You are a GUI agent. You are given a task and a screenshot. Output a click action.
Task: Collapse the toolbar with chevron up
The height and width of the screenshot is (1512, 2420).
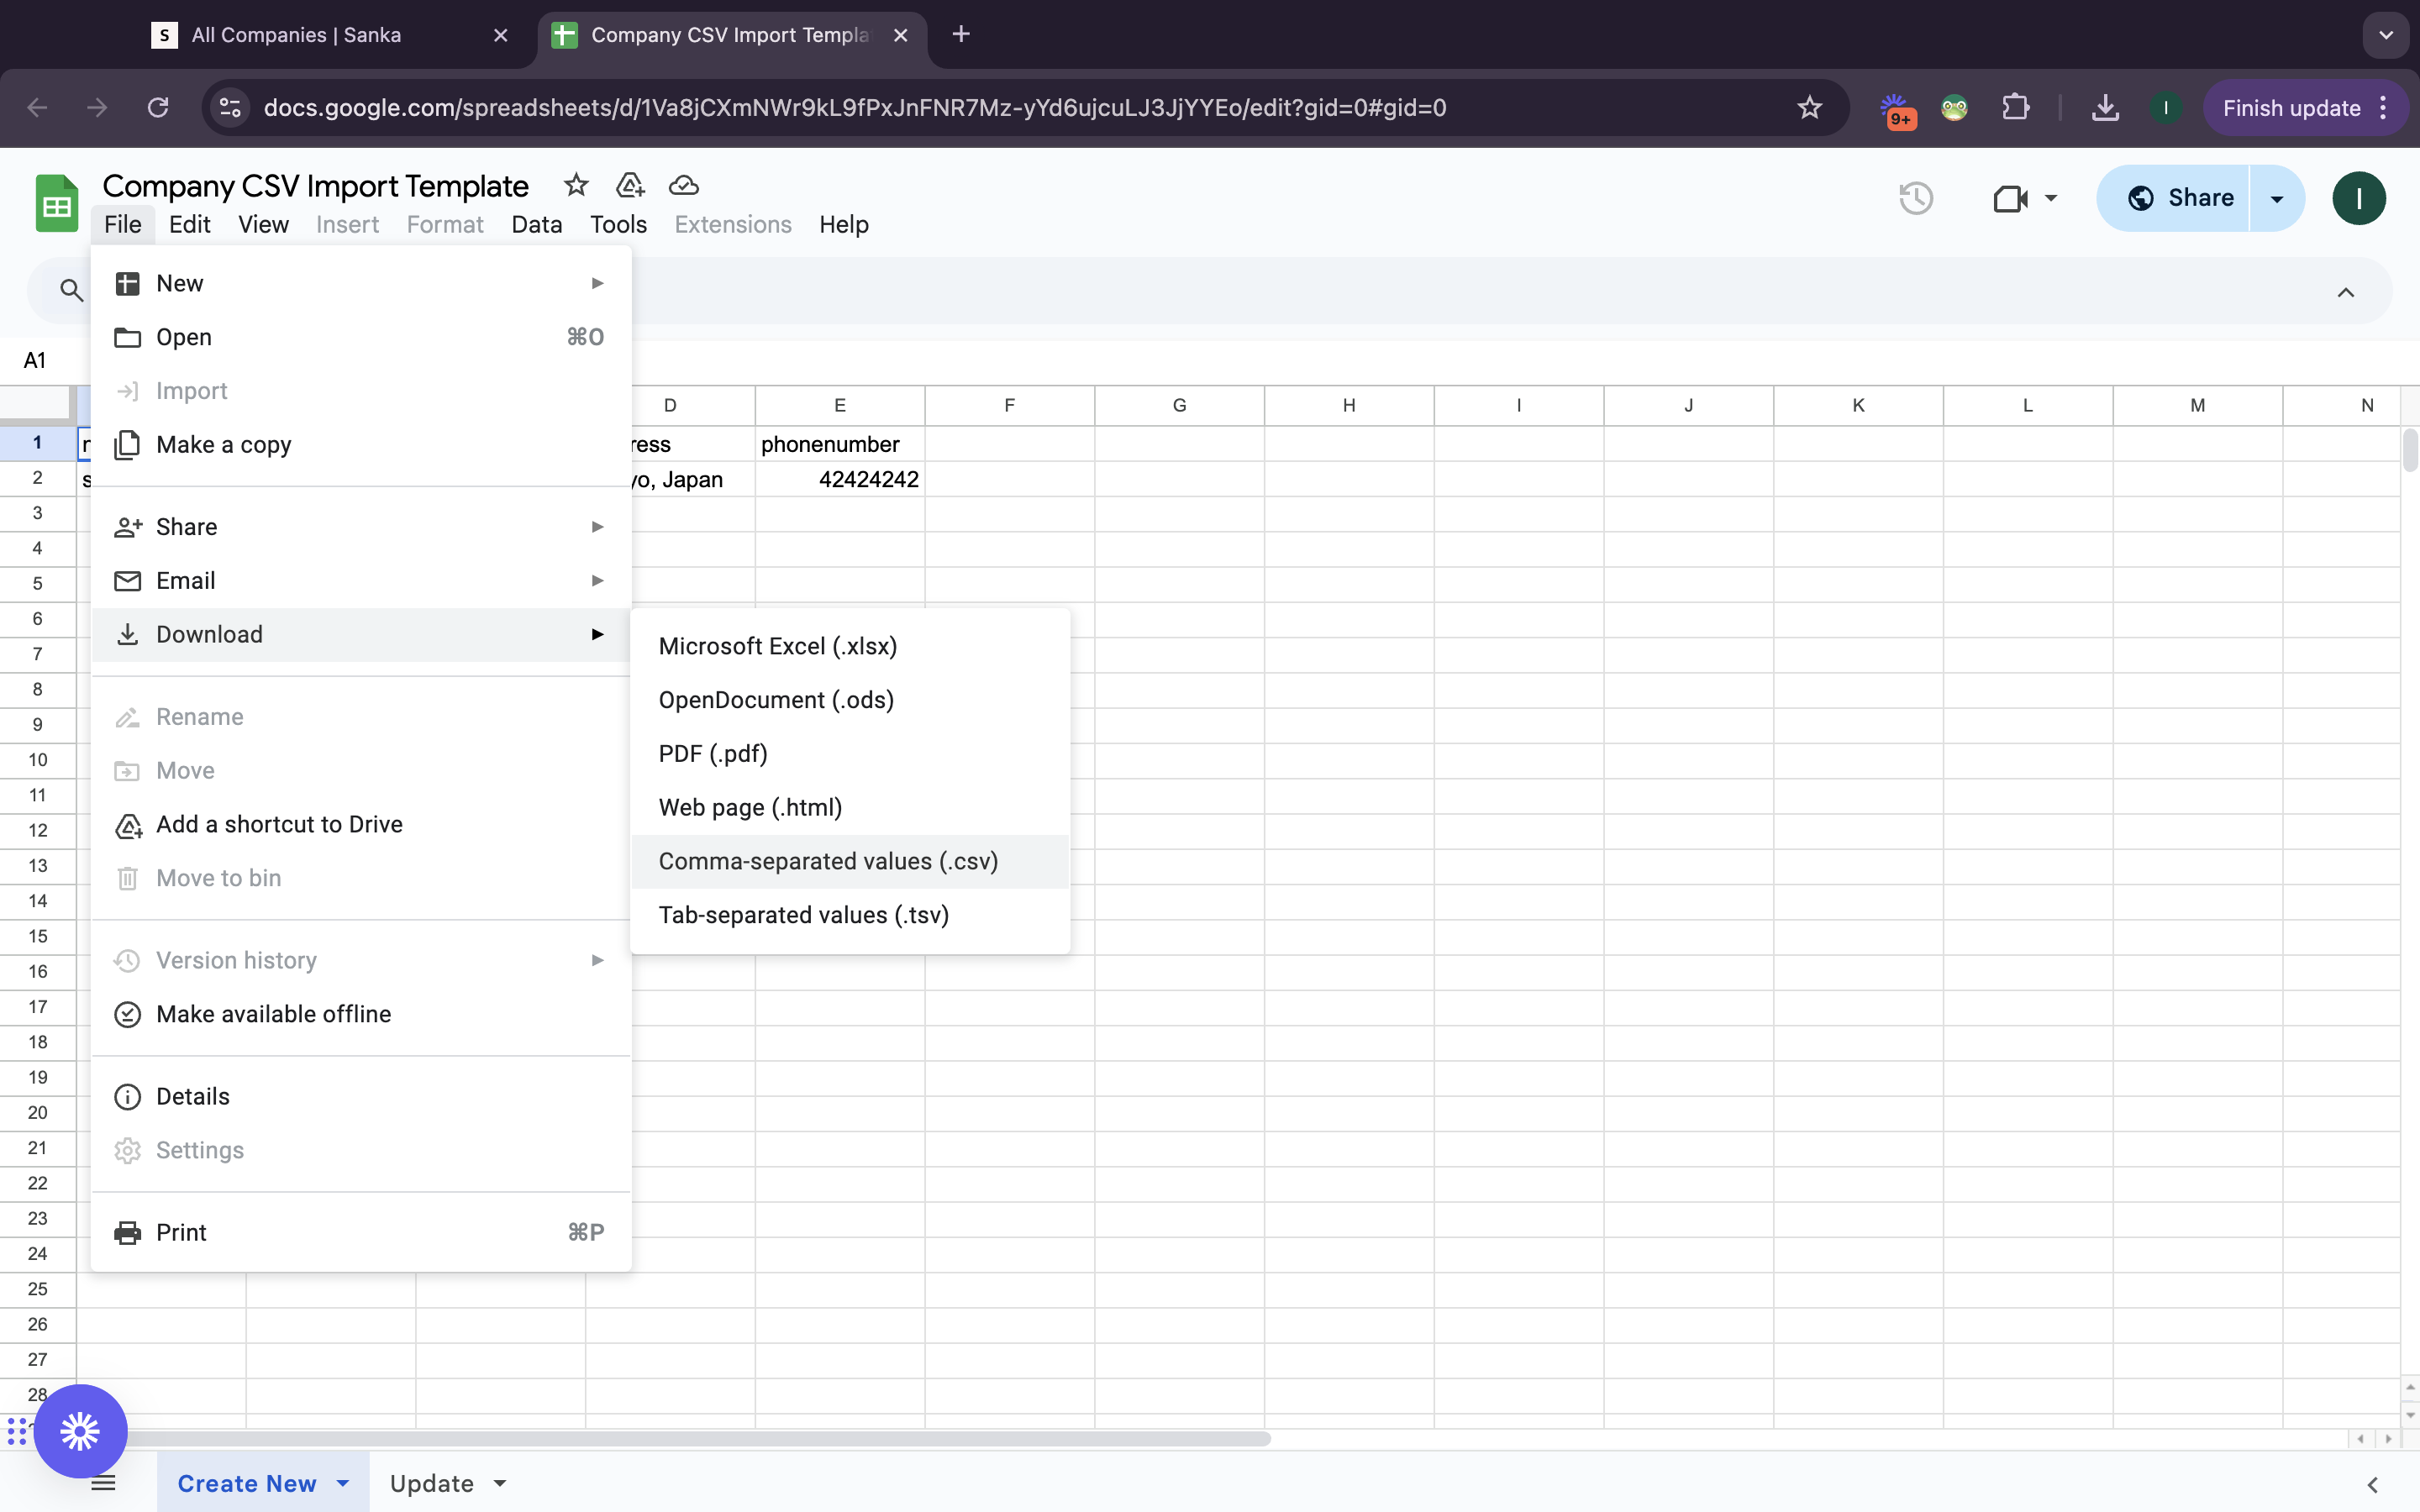2345,292
